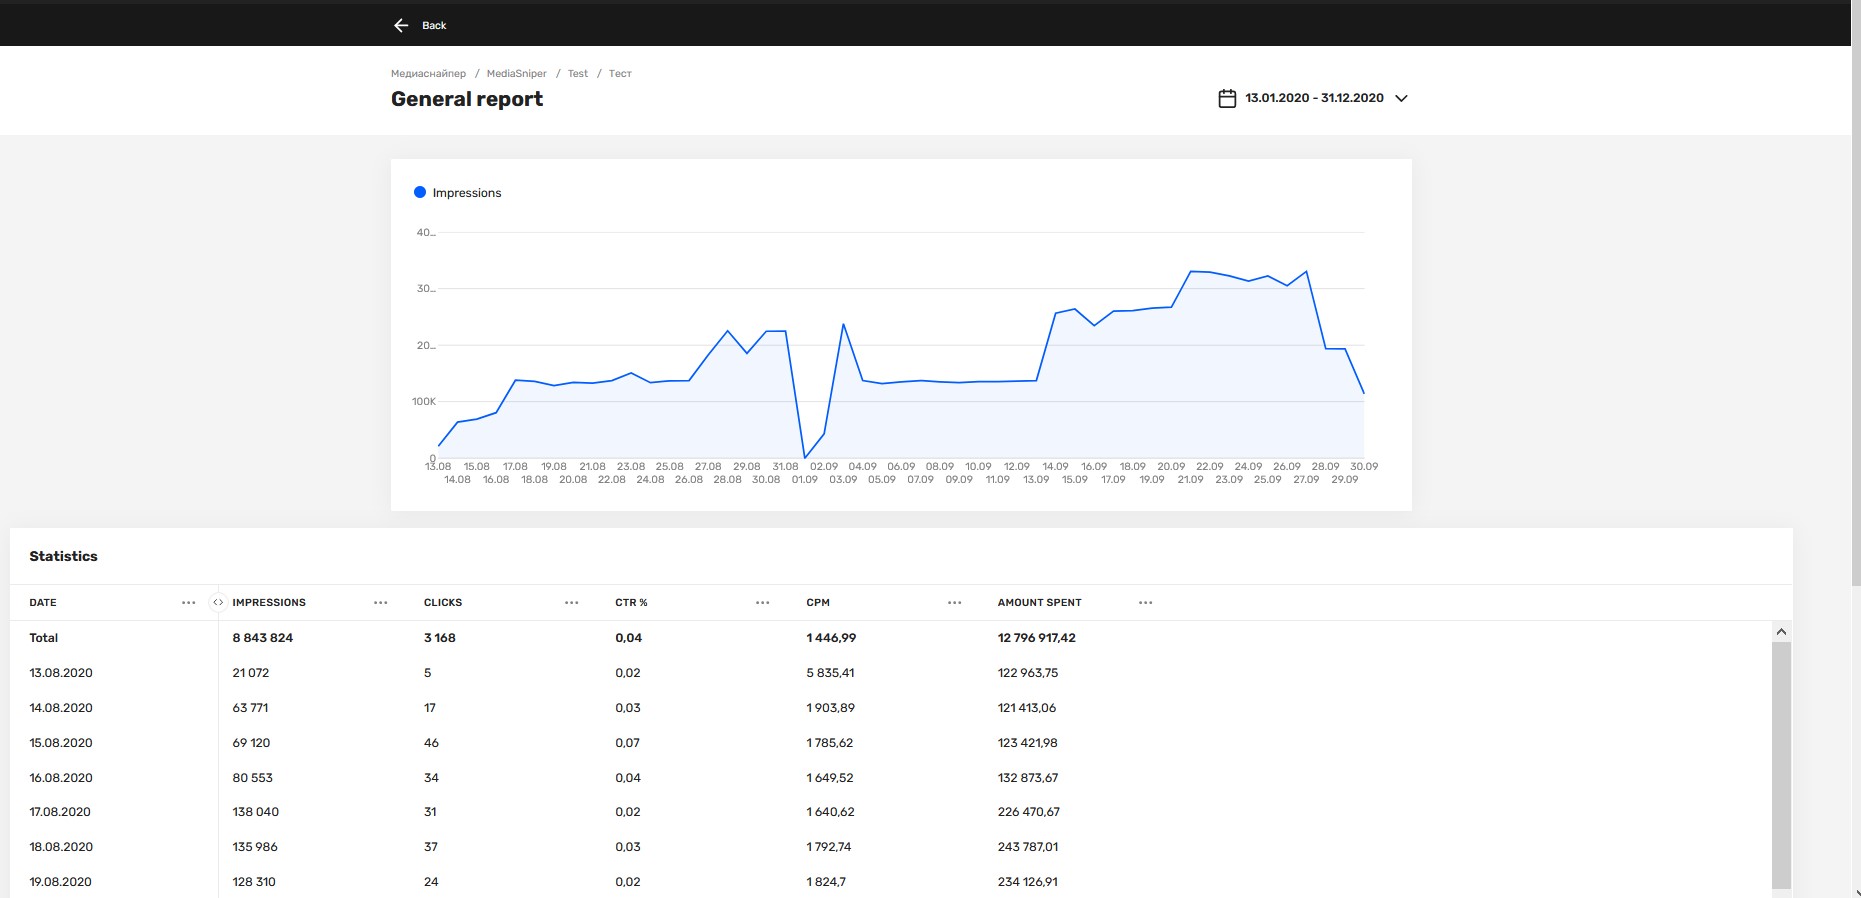The width and height of the screenshot is (1861, 898).
Task: Click the 100K label on the chart y-axis
Action: (424, 402)
